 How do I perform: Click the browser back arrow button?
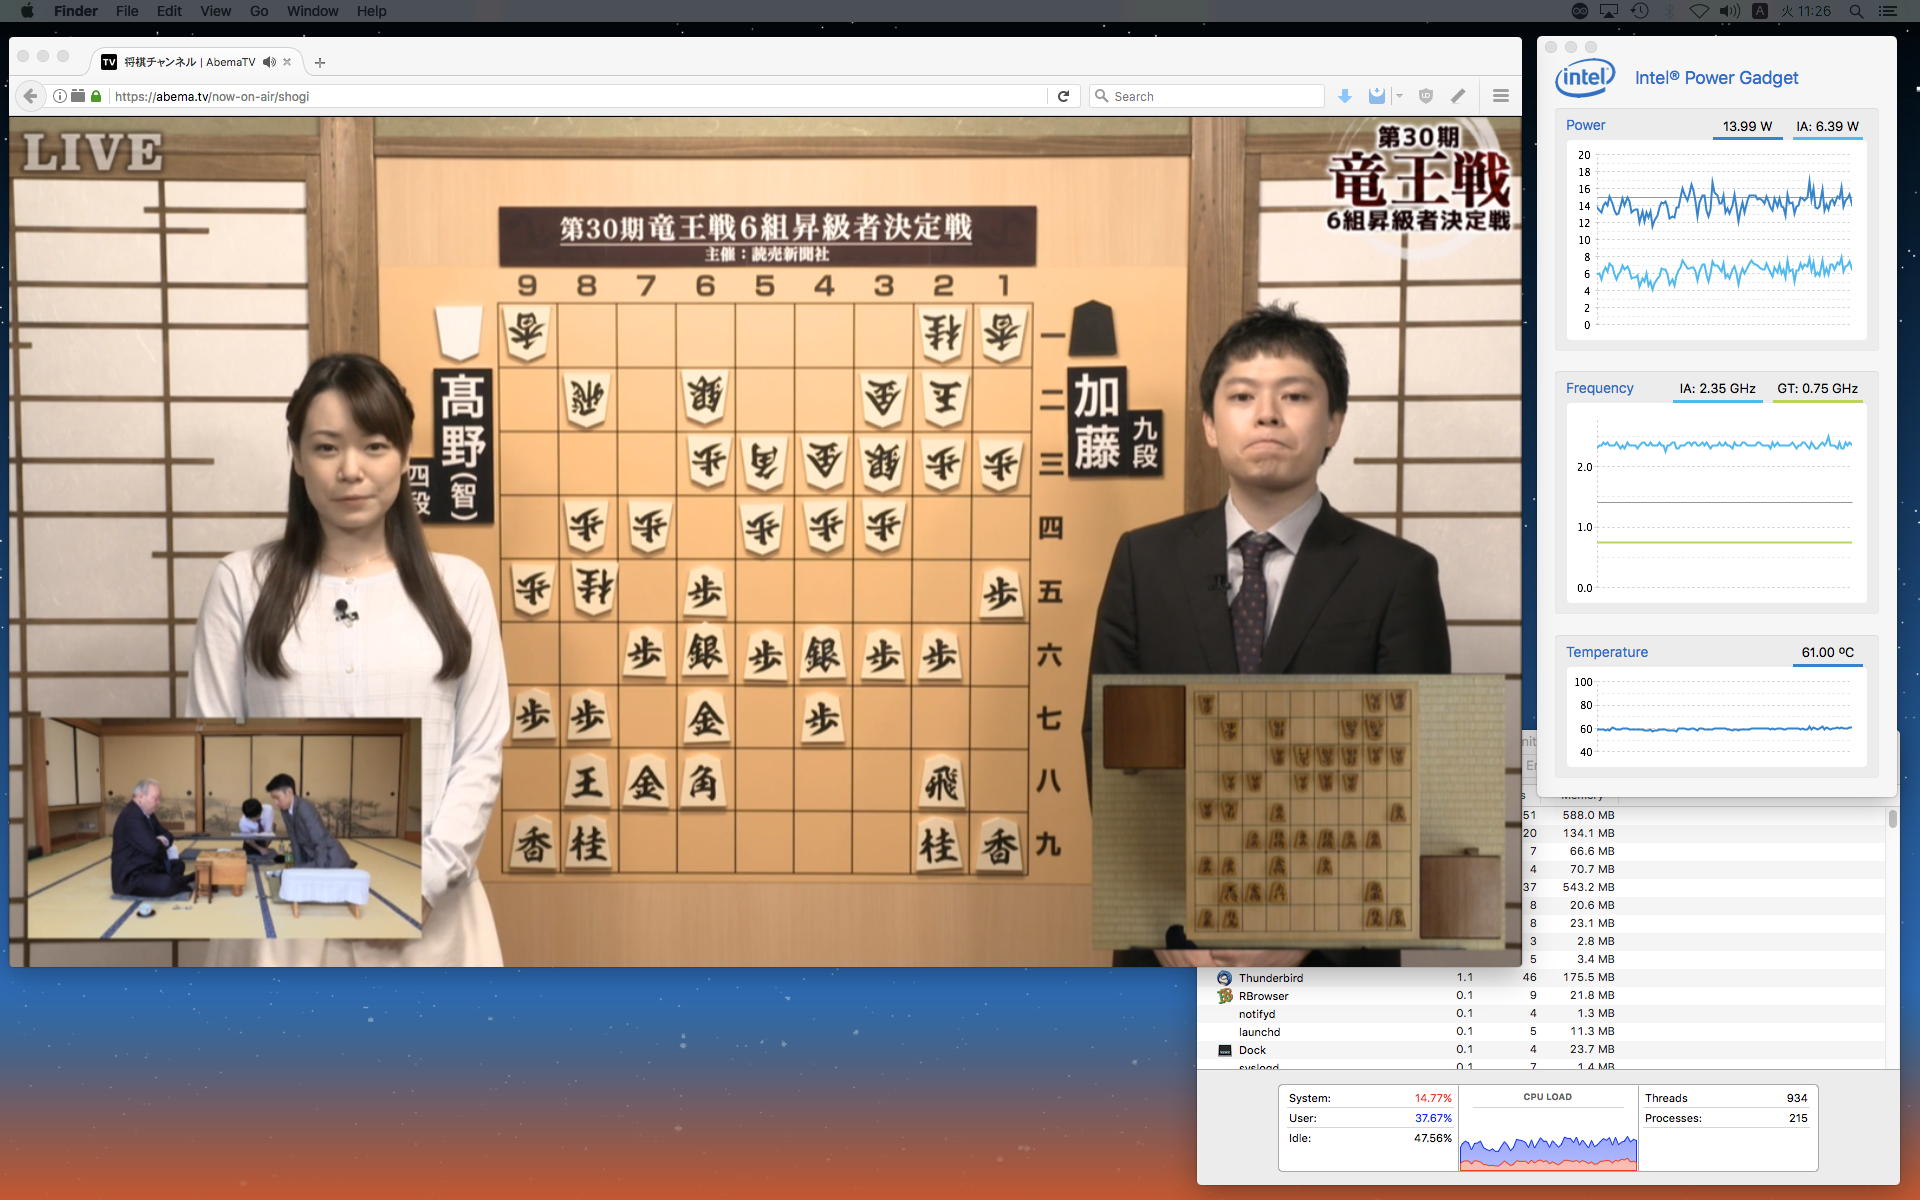click(x=30, y=96)
